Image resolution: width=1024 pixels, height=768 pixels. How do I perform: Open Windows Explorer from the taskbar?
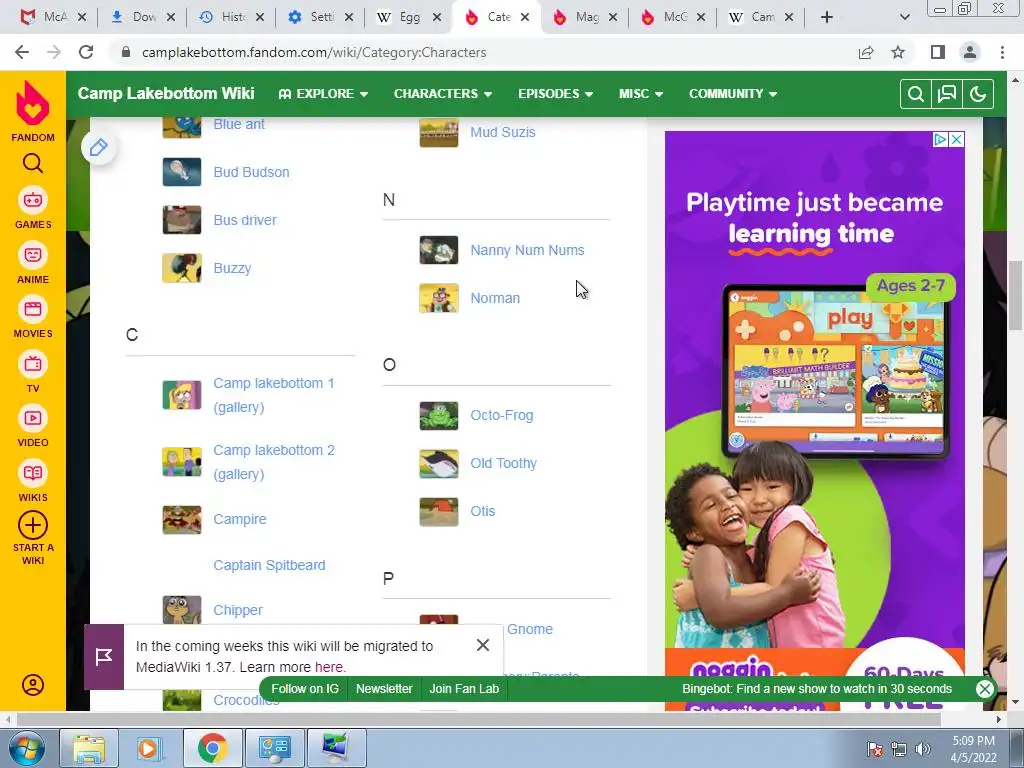point(89,748)
